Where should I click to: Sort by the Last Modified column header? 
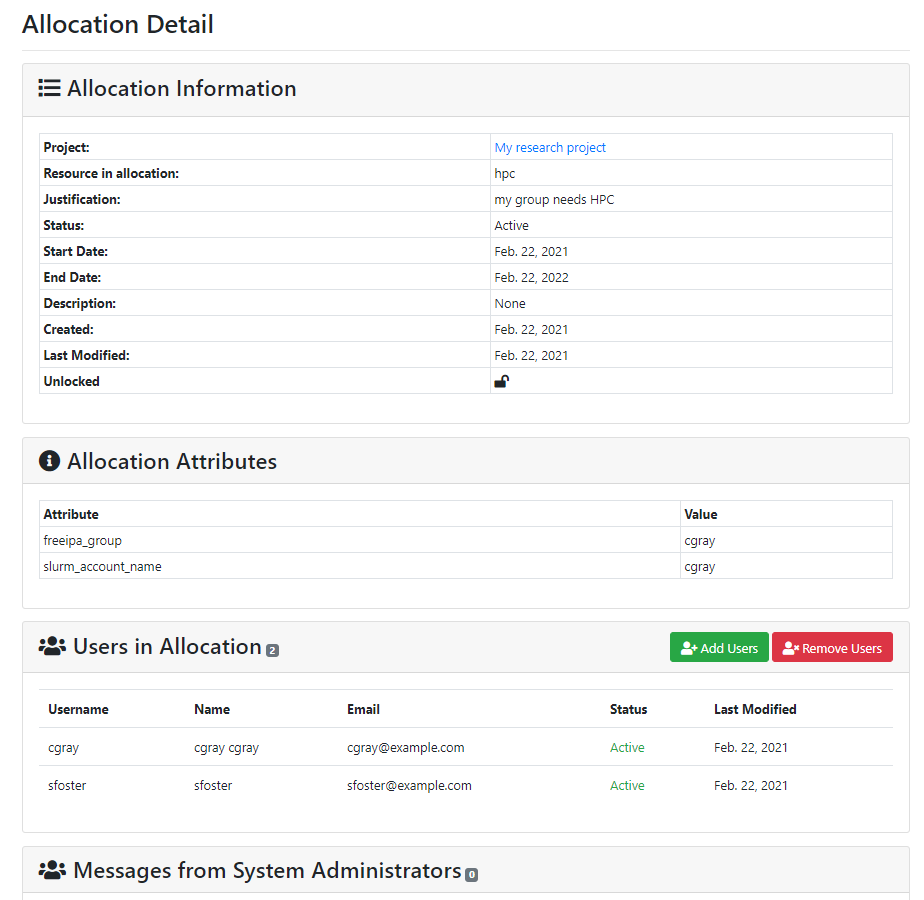click(755, 709)
